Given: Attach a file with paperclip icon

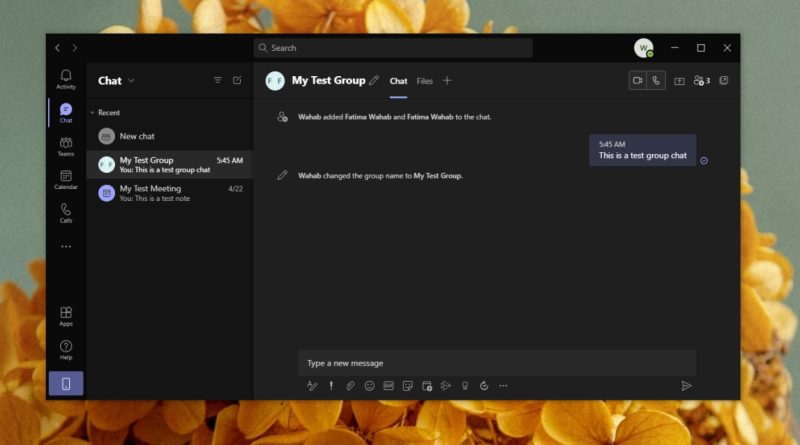Looking at the screenshot, I should 350,386.
